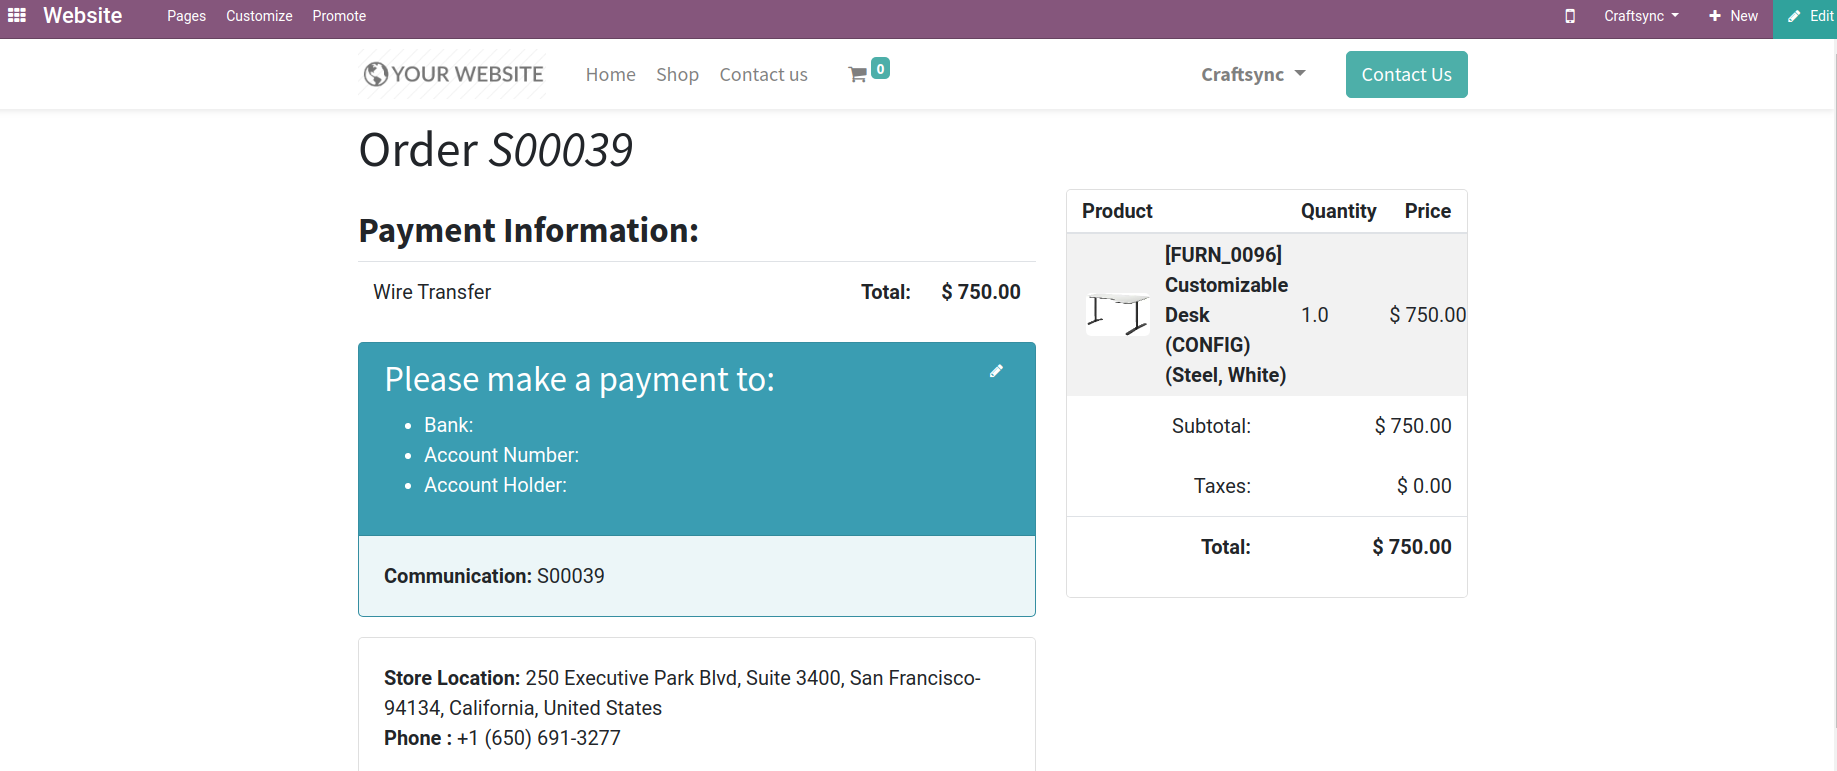Click the store phone number
The width and height of the screenshot is (1837, 771).
[x=538, y=738]
